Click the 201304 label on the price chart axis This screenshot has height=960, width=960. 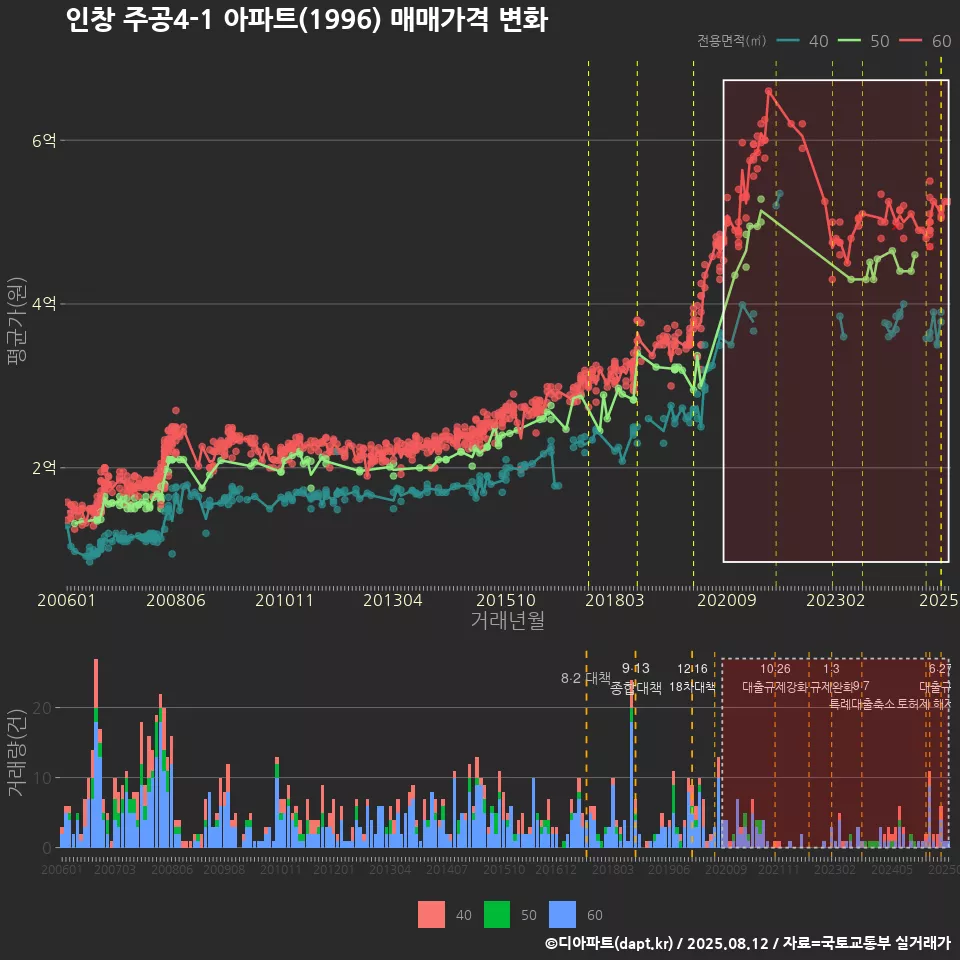point(392,600)
